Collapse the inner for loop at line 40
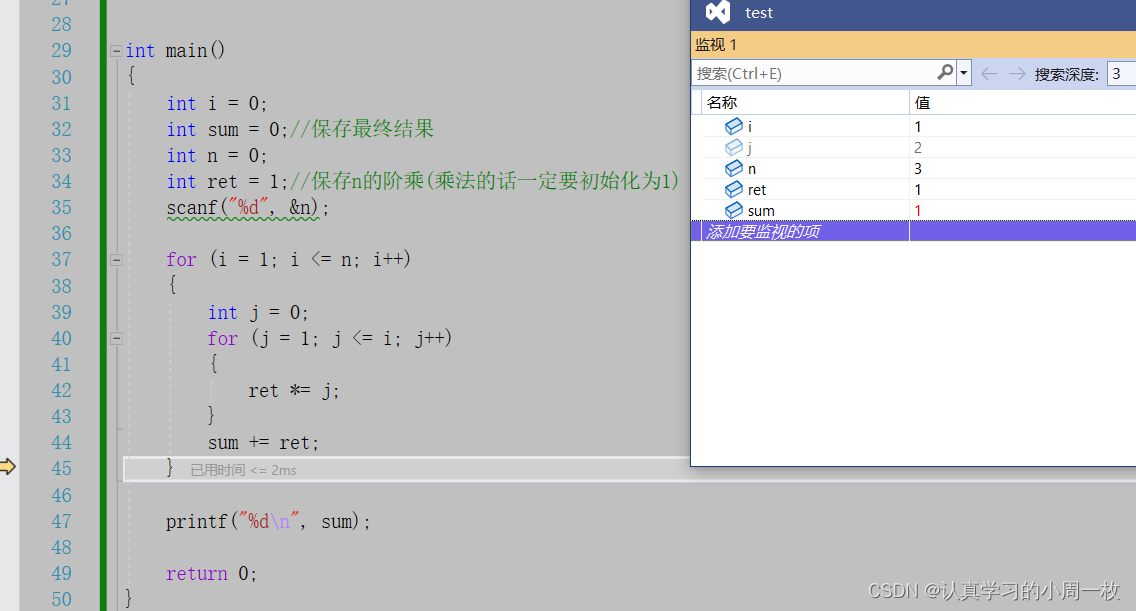The height and width of the screenshot is (611, 1136). pos(116,339)
